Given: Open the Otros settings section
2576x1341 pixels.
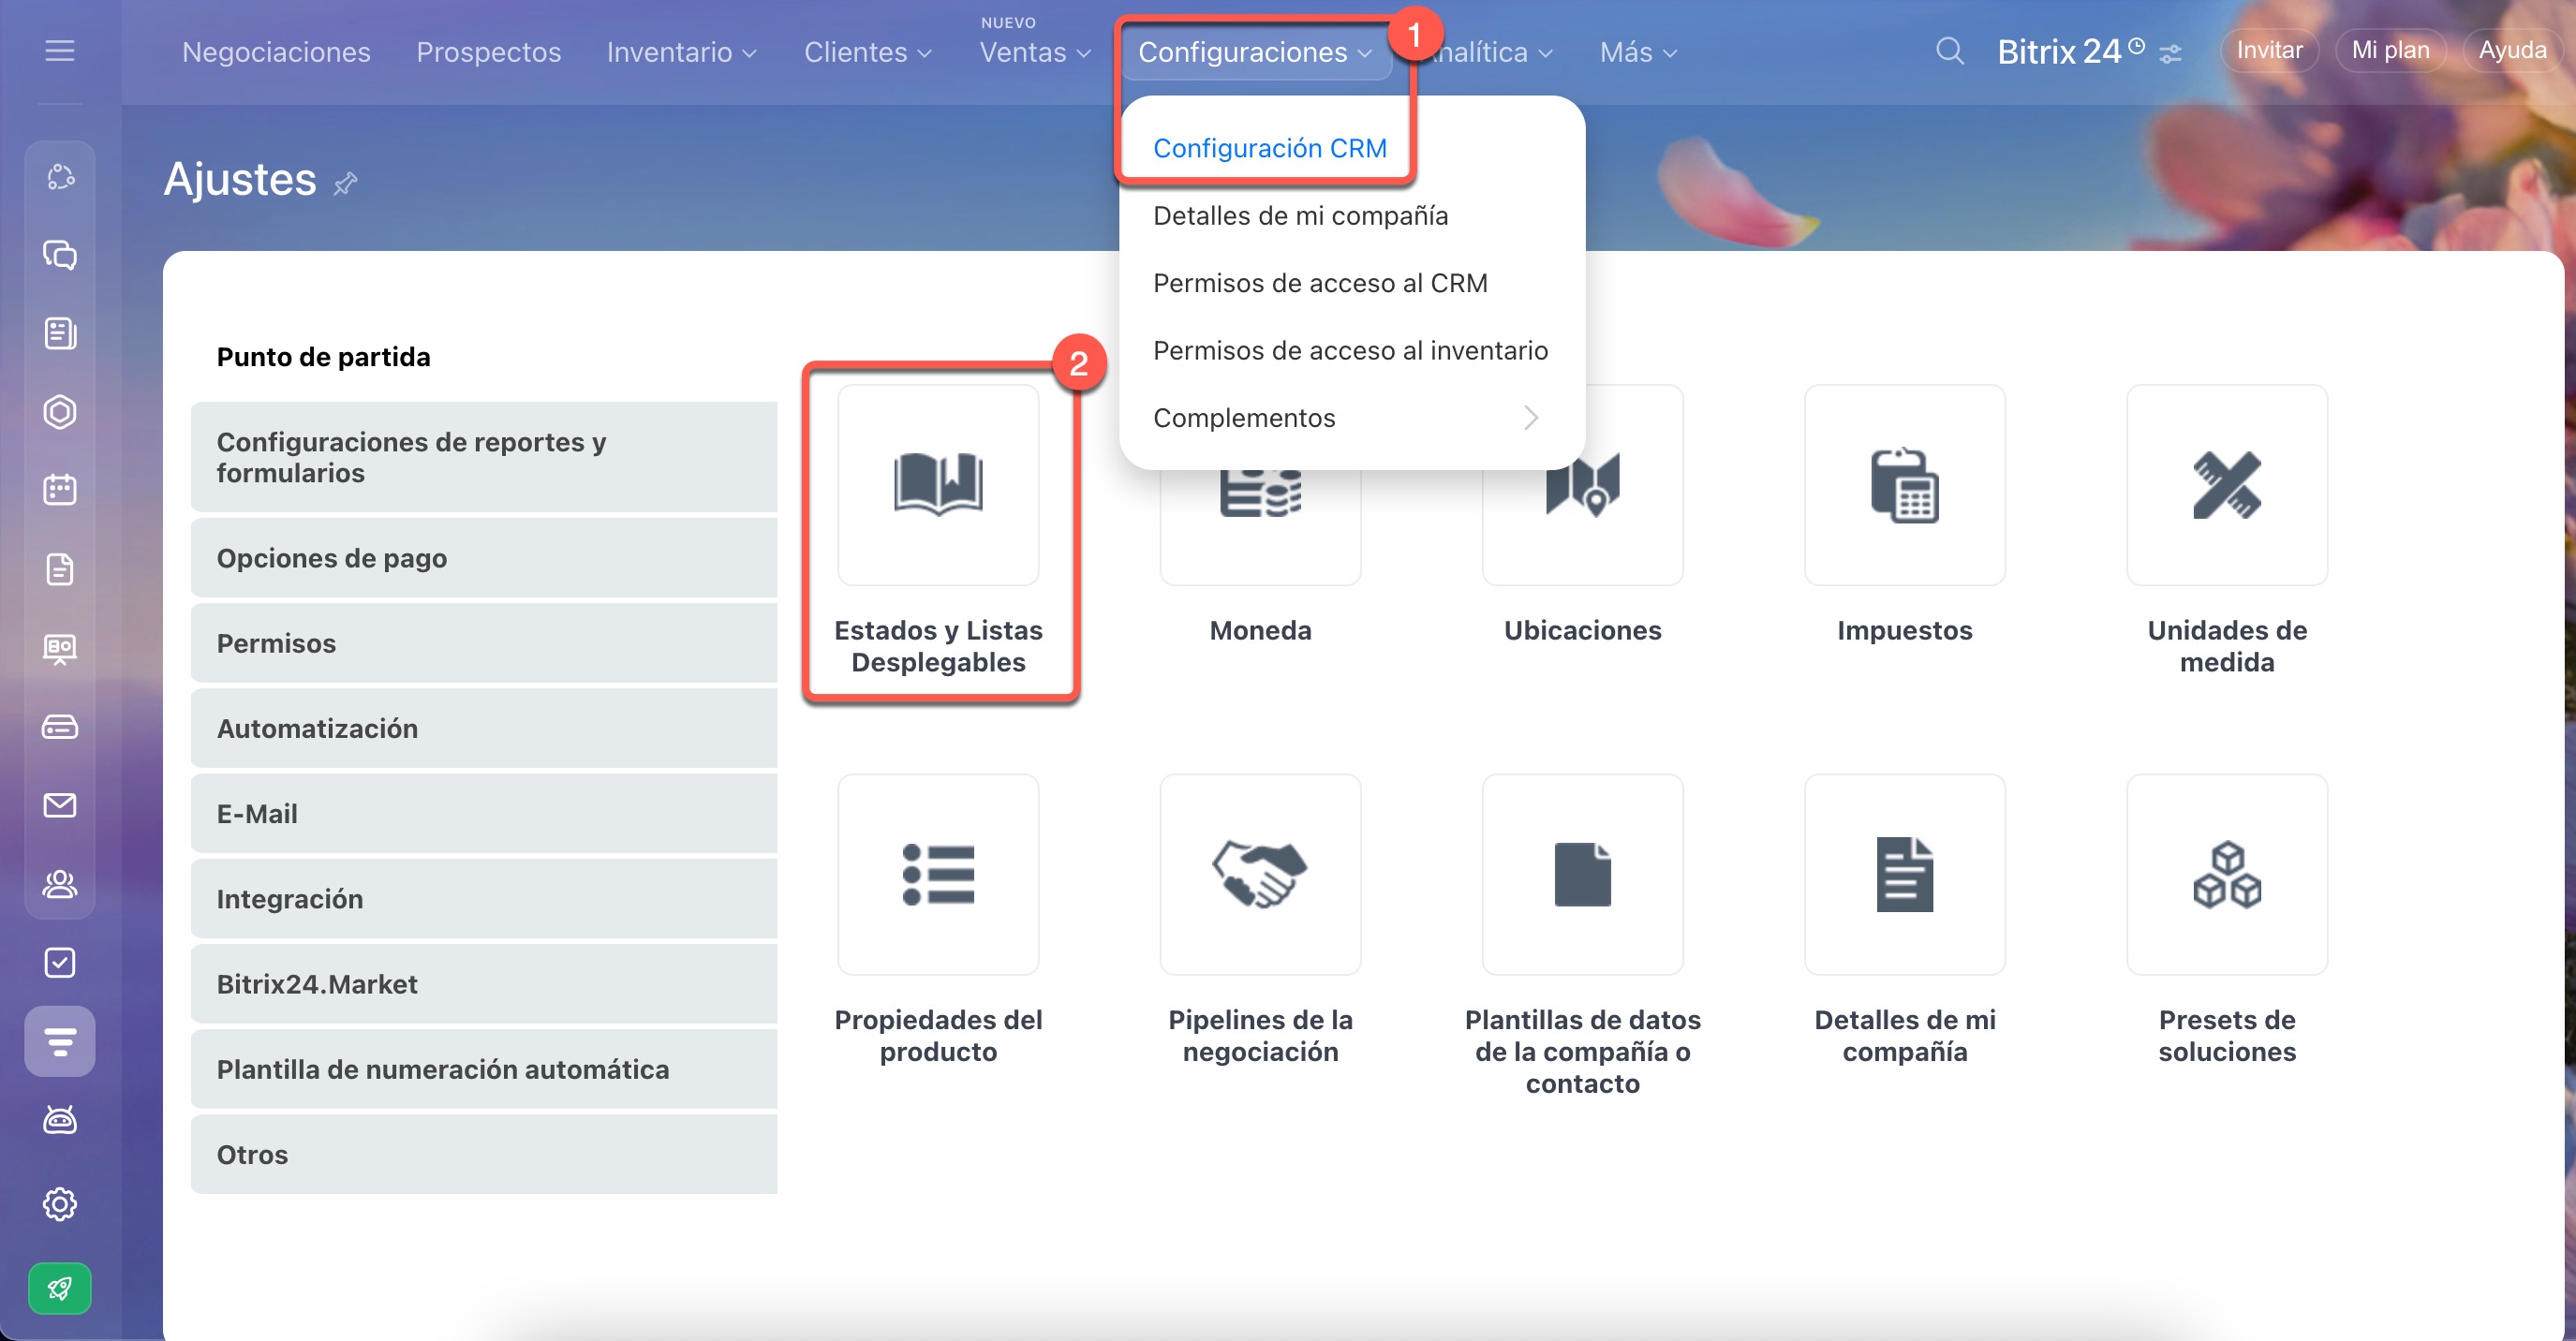Looking at the screenshot, I should 484,1154.
